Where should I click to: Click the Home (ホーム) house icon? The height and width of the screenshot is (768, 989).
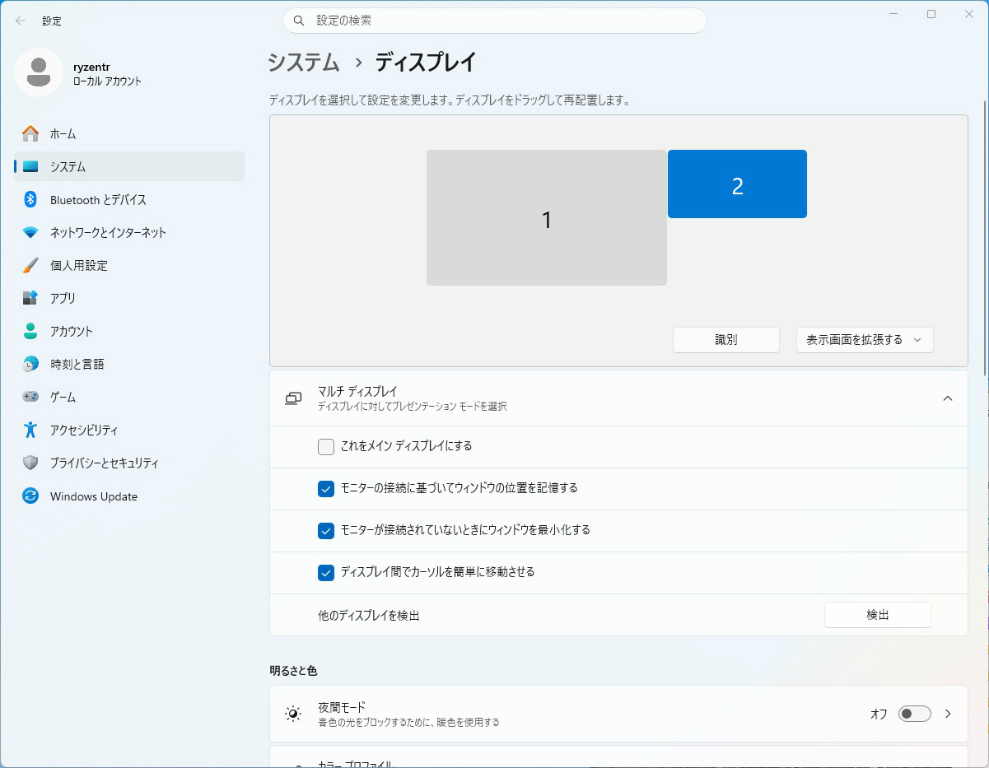click(x=30, y=134)
